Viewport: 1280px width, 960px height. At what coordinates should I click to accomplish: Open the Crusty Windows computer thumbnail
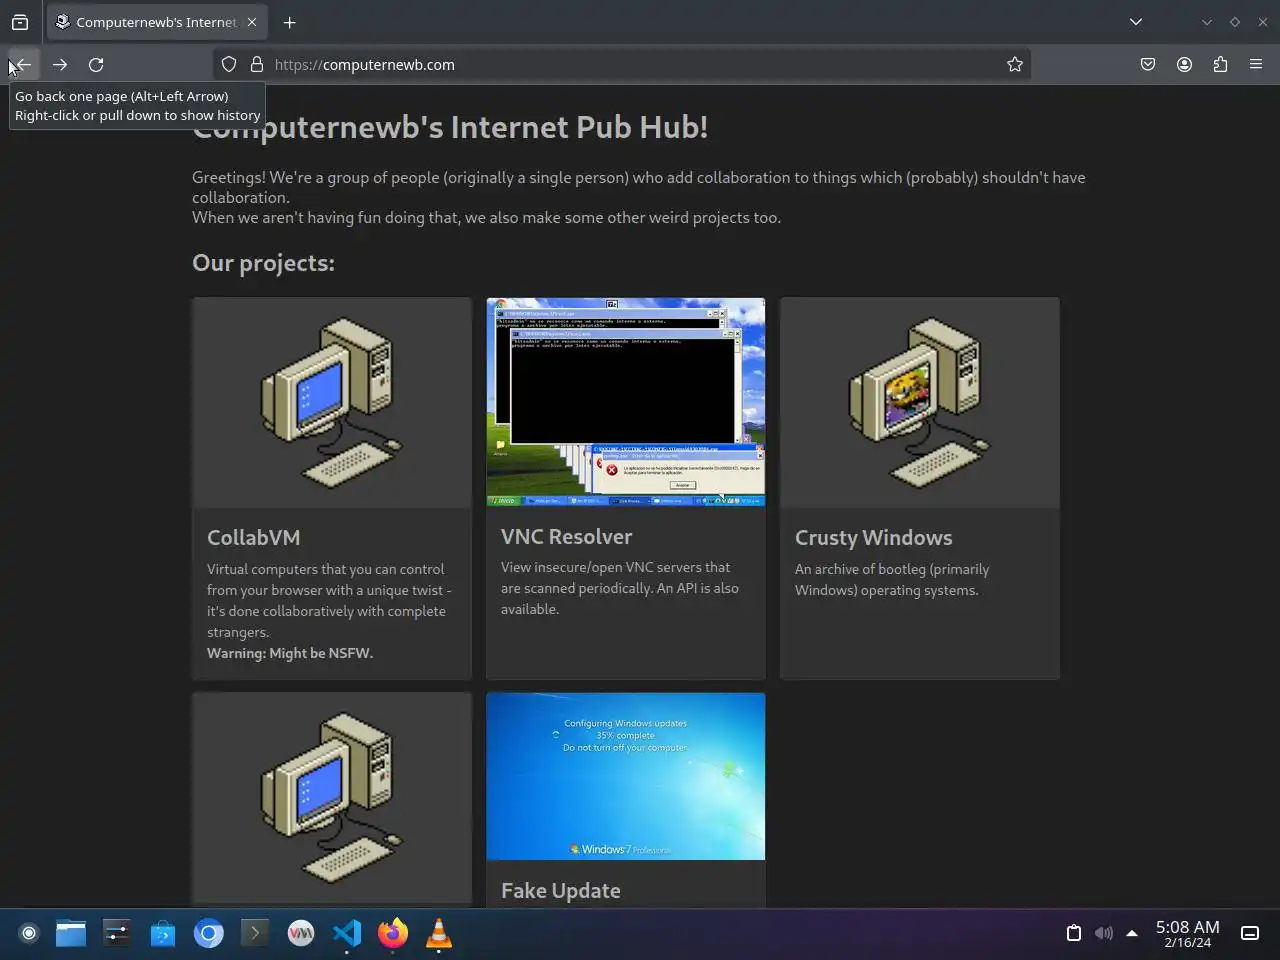[x=920, y=403]
